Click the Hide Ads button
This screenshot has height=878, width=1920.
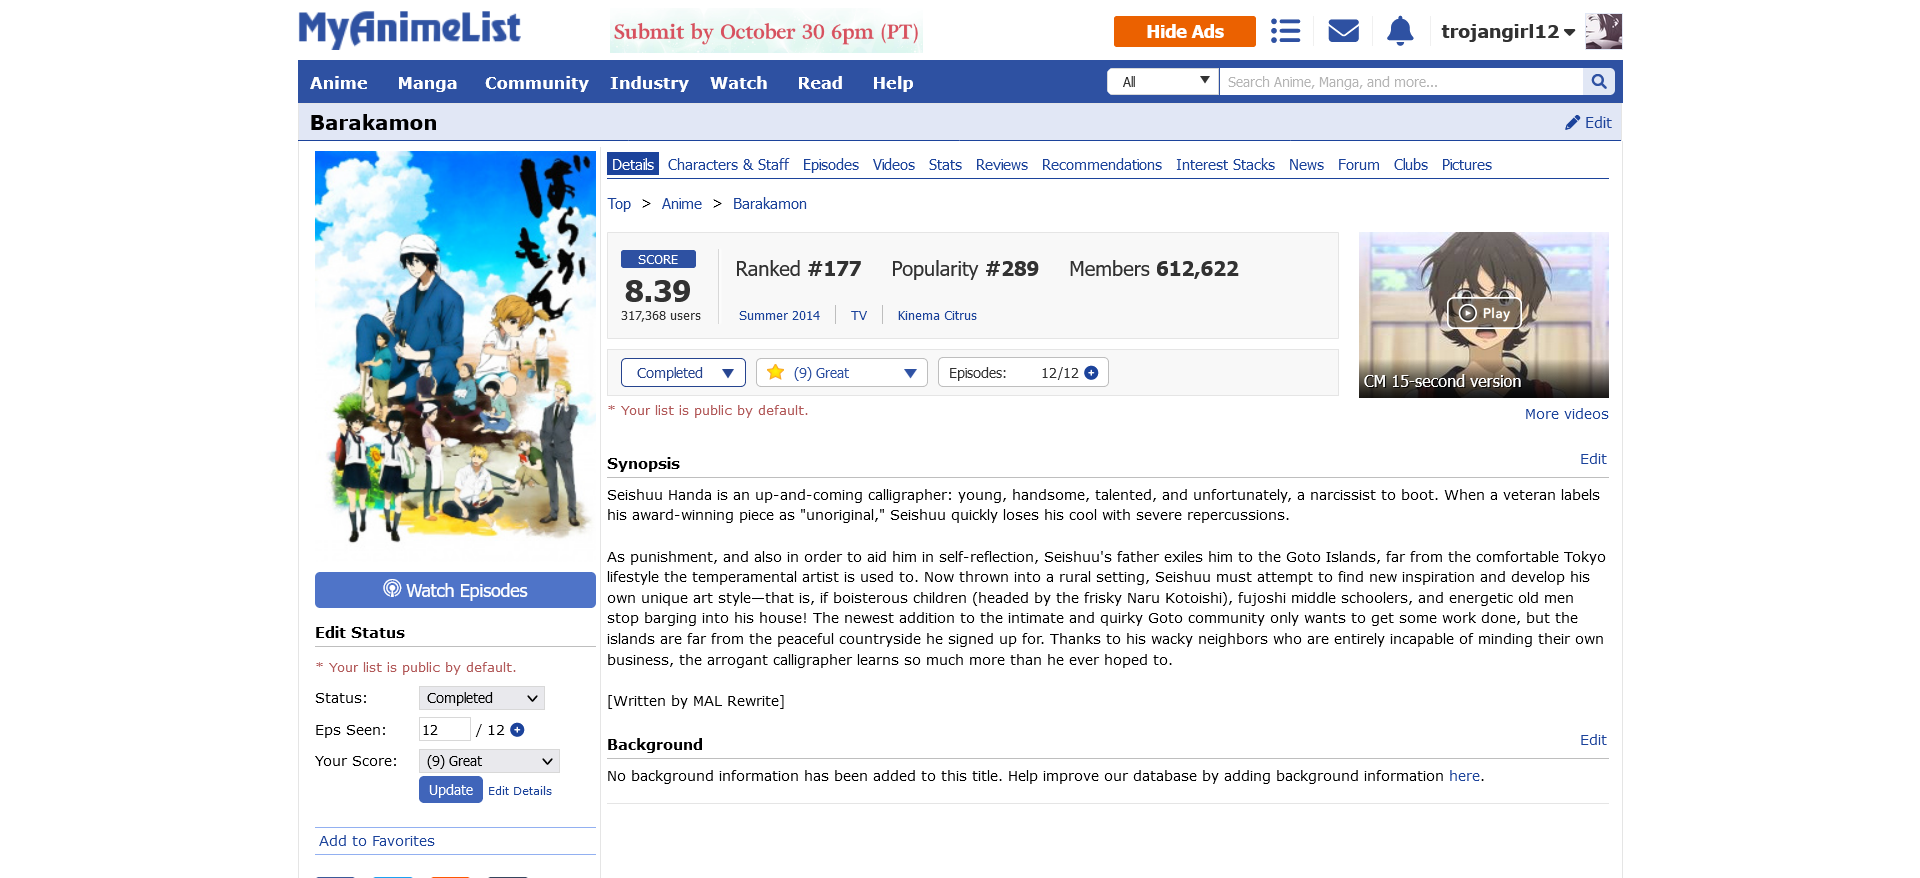click(1184, 31)
